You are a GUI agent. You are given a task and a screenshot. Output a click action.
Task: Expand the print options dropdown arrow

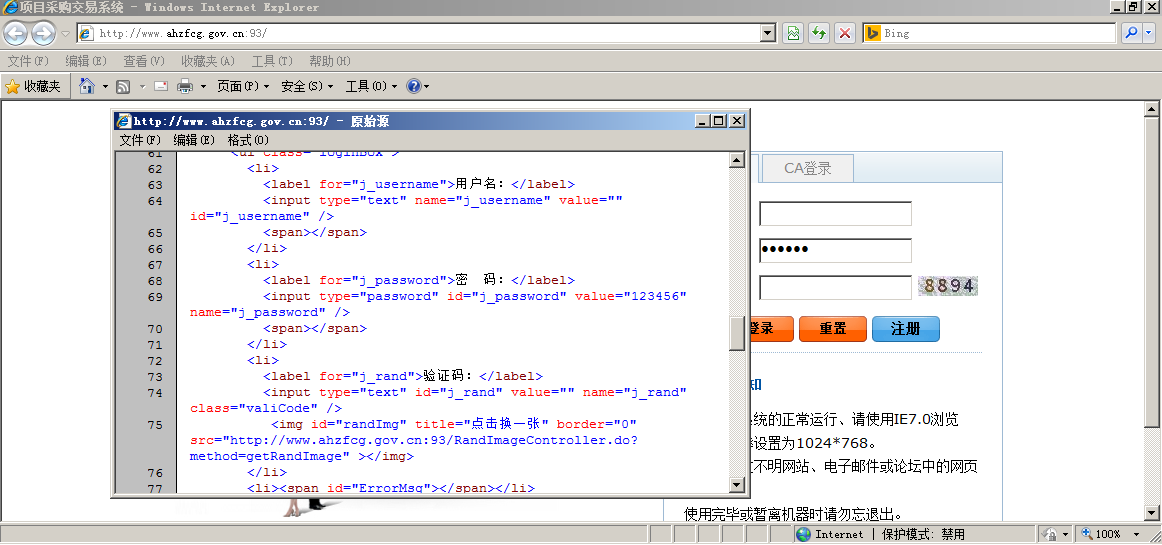tap(203, 87)
